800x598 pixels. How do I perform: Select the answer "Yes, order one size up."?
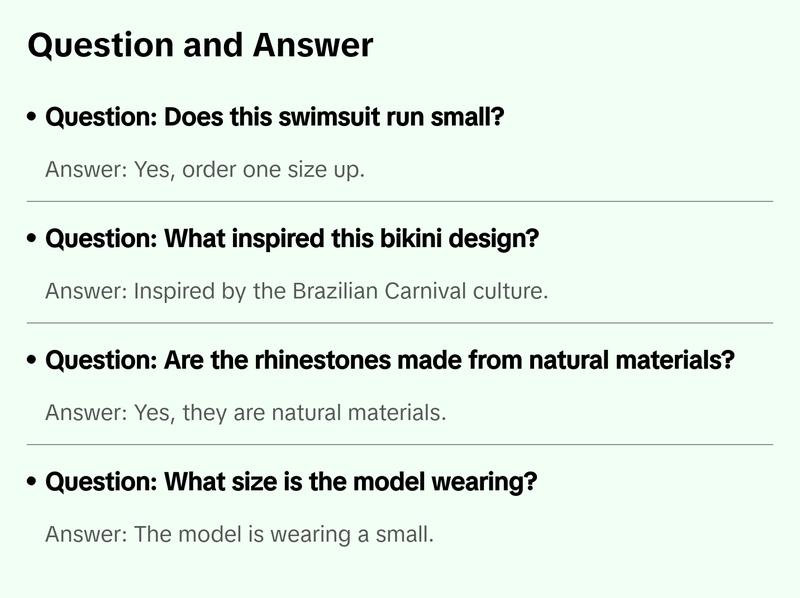point(205,169)
